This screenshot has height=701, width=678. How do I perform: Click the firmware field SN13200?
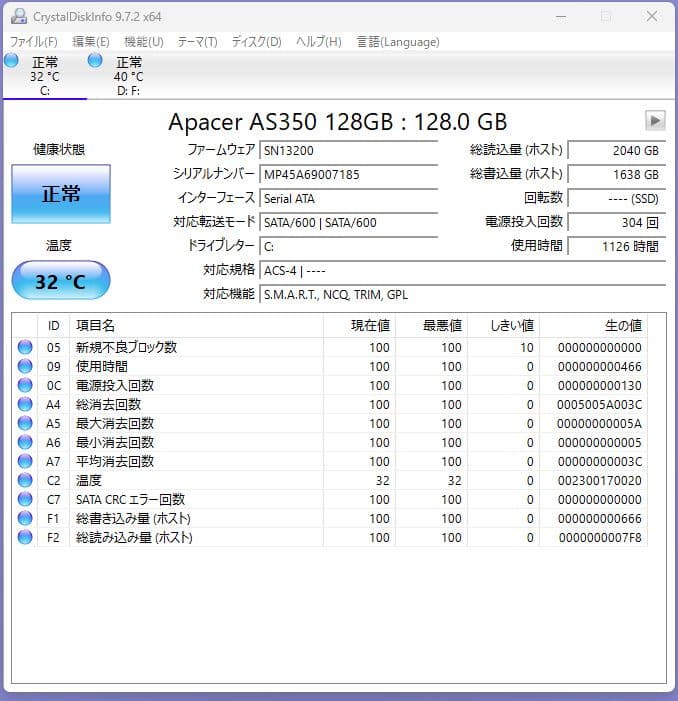point(348,151)
